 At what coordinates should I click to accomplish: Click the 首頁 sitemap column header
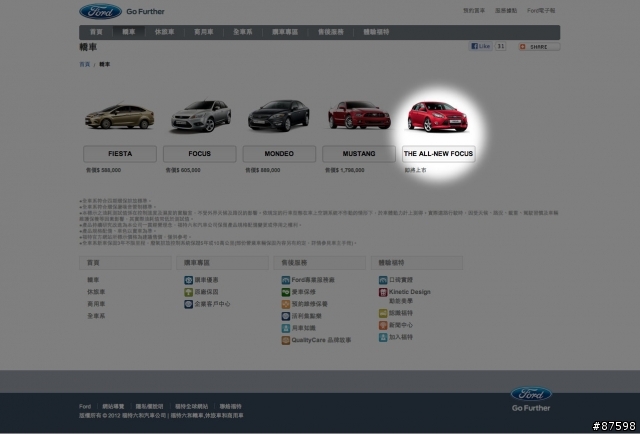(125, 263)
